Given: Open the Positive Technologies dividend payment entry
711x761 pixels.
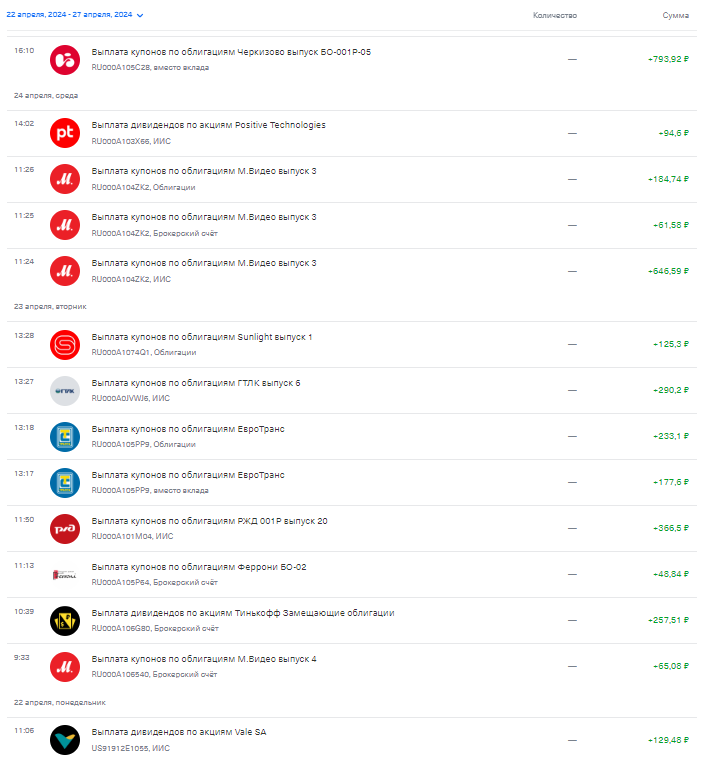Looking at the screenshot, I should [352, 133].
